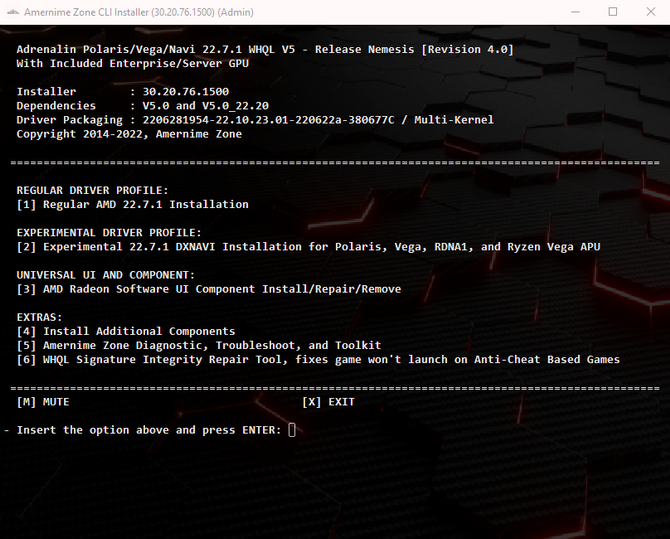This screenshot has height=539, width=670.
Task: Click option [5] Amernime Zone Diagnostic, Troubleshoot, and Toolkit
Action: click(x=199, y=345)
